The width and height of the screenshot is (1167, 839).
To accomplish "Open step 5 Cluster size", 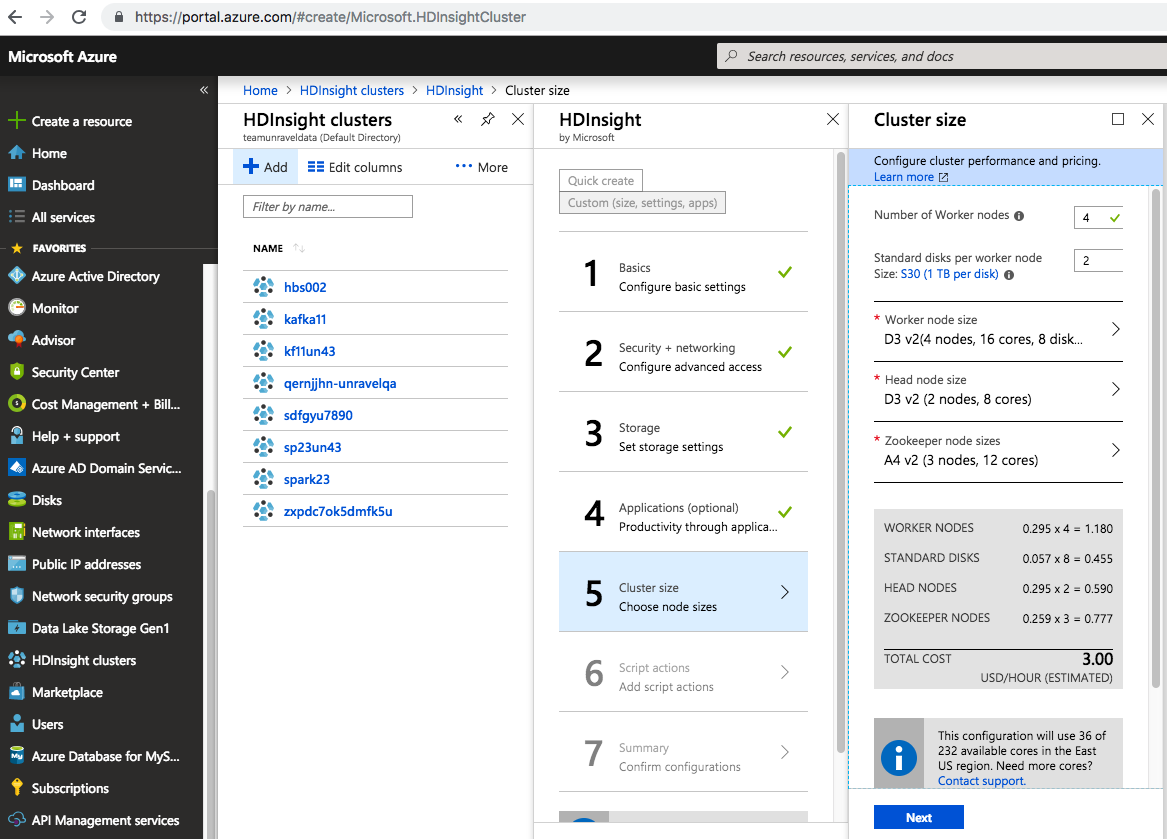I will click(x=683, y=592).
